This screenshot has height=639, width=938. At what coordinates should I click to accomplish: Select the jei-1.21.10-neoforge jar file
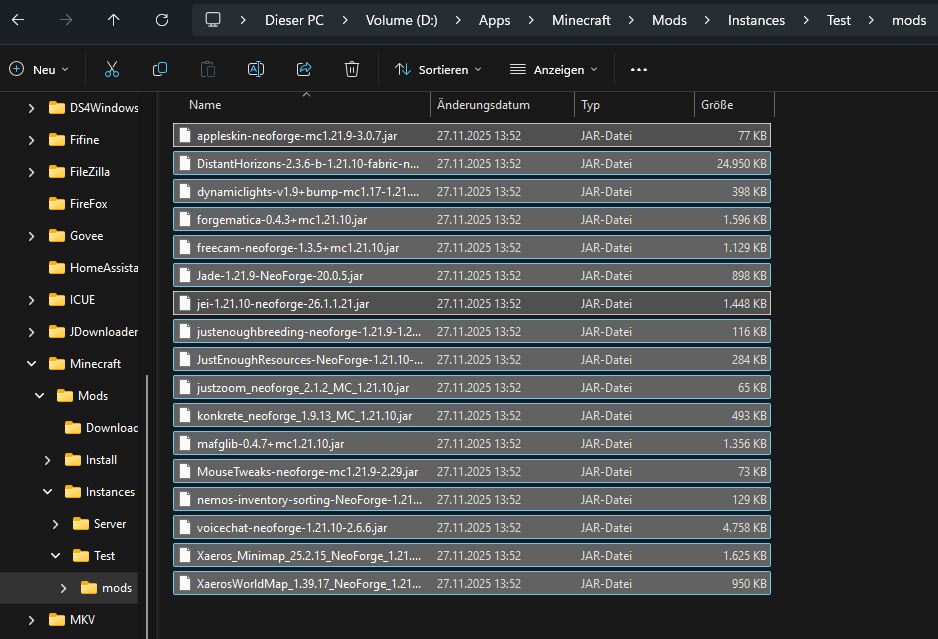pyautogui.click(x=283, y=304)
